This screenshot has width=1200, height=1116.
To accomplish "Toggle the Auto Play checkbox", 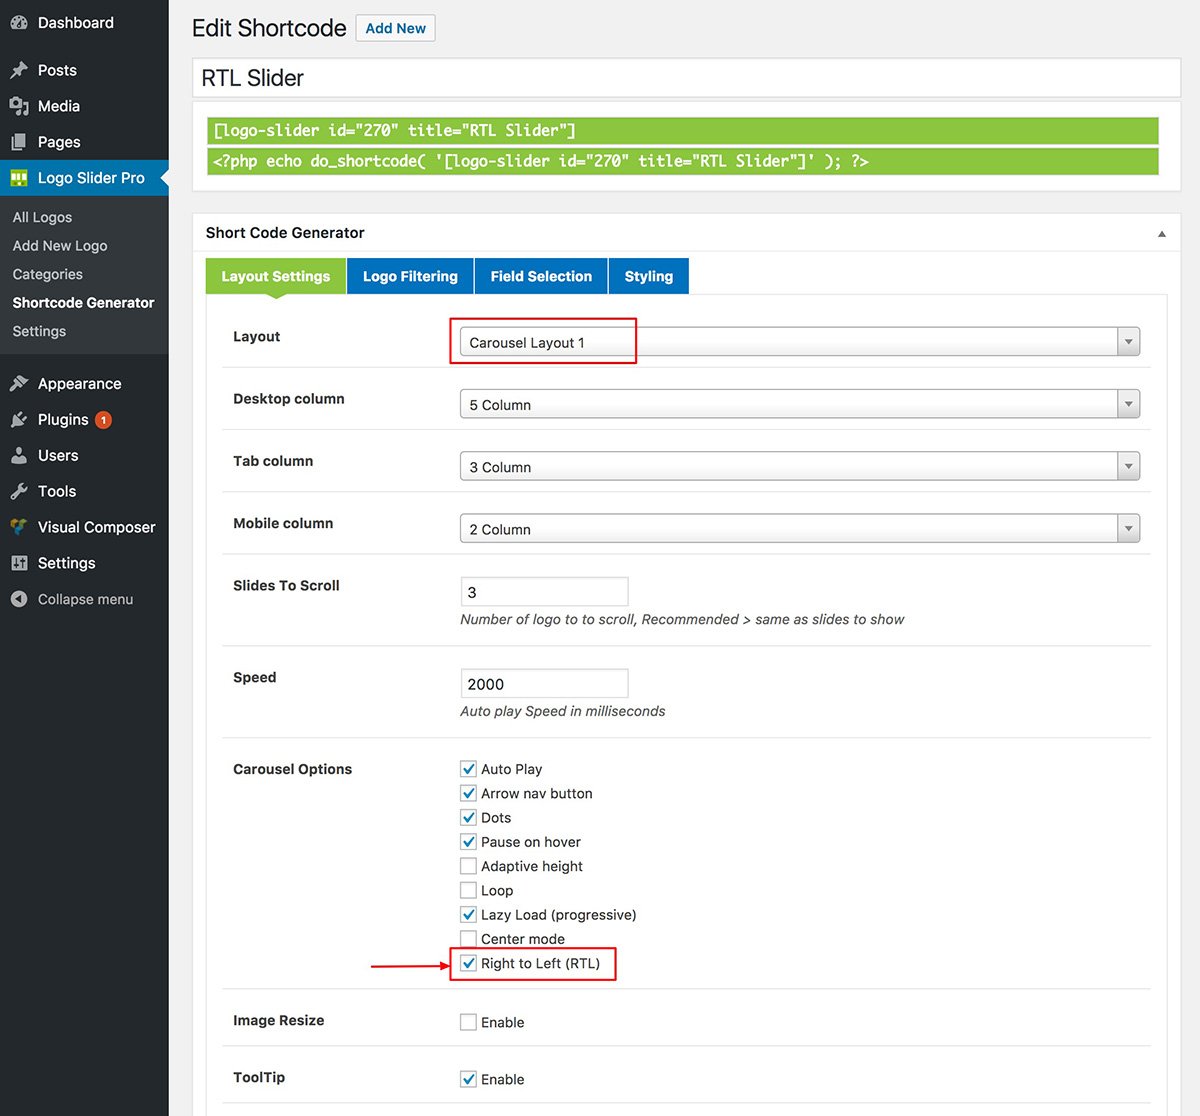I will (x=468, y=769).
